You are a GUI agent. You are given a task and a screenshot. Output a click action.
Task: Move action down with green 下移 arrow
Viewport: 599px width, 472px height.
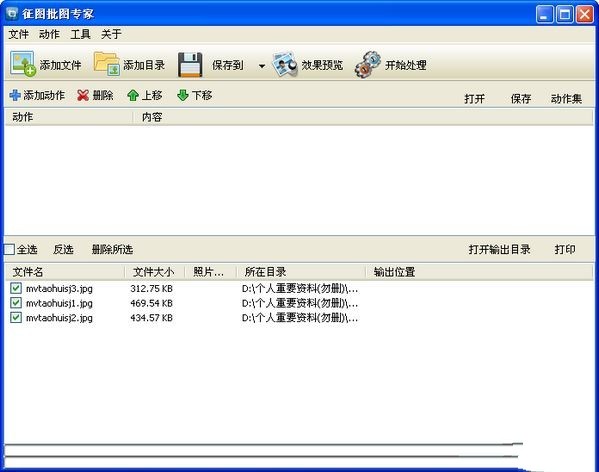point(183,95)
